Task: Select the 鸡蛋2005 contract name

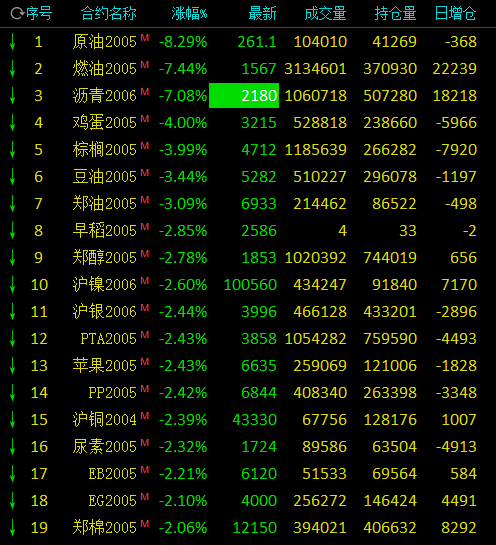Action: (x=105, y=122)
